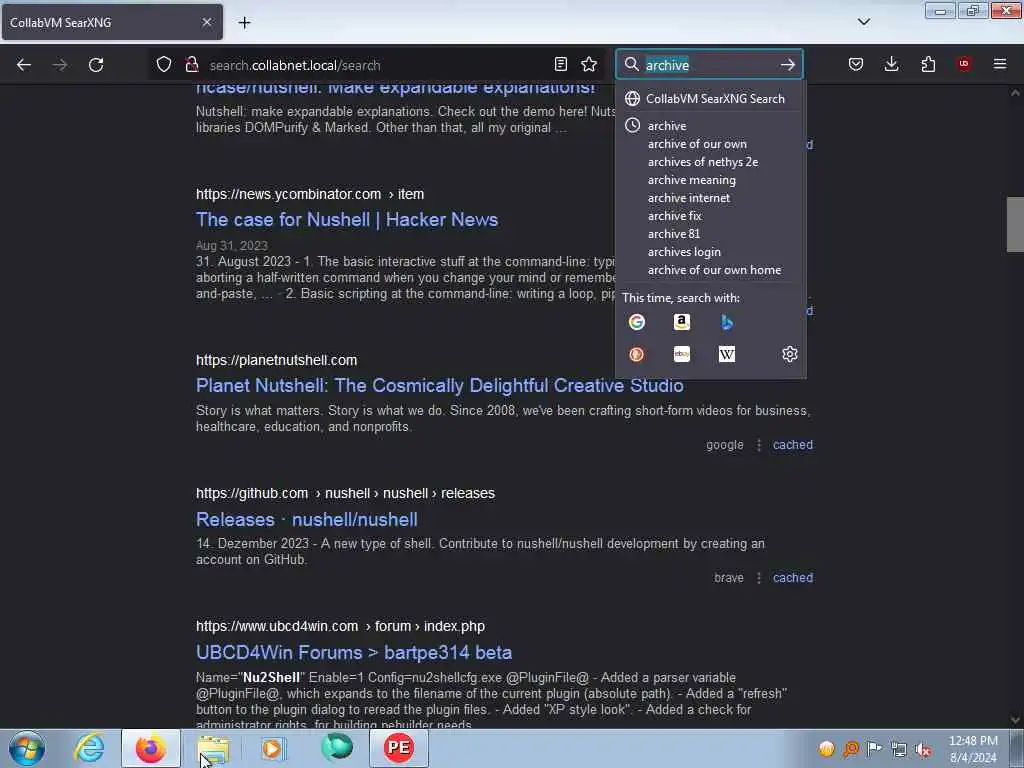Viewport: 1024px width, 768px height.
Task: Open 'Releases · nushell/nushell' result
Action: point(306,519)
